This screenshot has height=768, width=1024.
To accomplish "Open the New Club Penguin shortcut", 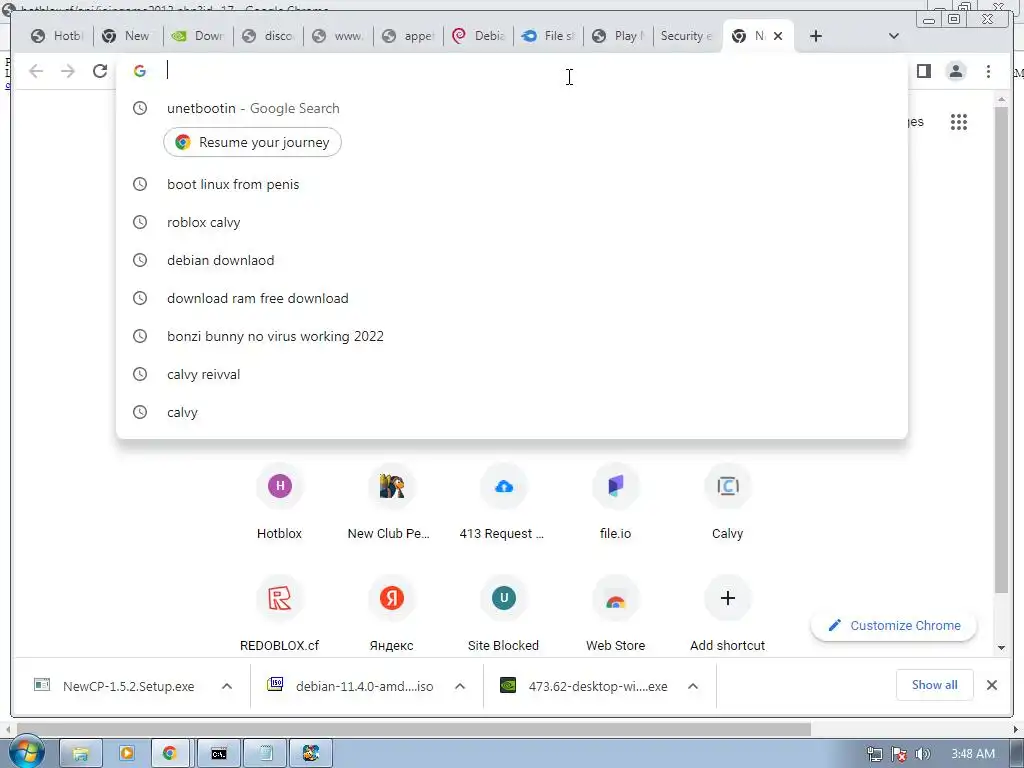I will click(391, 503).
